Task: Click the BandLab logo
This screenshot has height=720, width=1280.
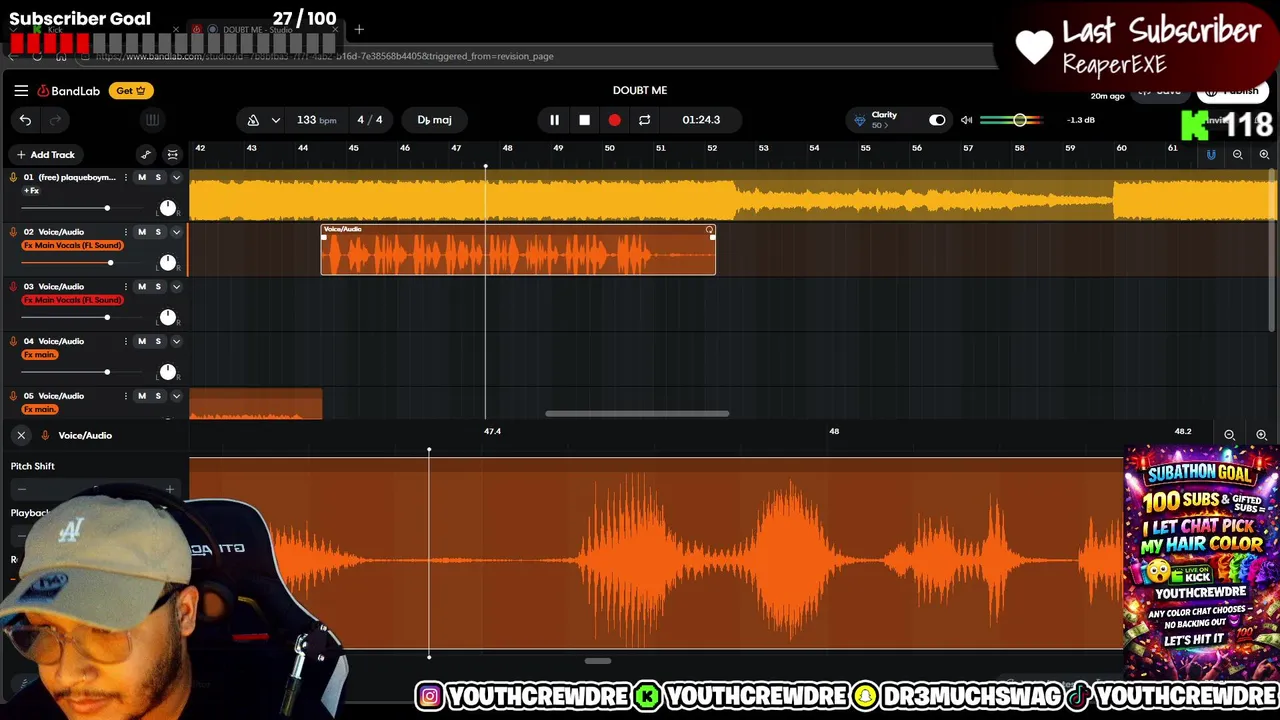Action: (69, 91)
